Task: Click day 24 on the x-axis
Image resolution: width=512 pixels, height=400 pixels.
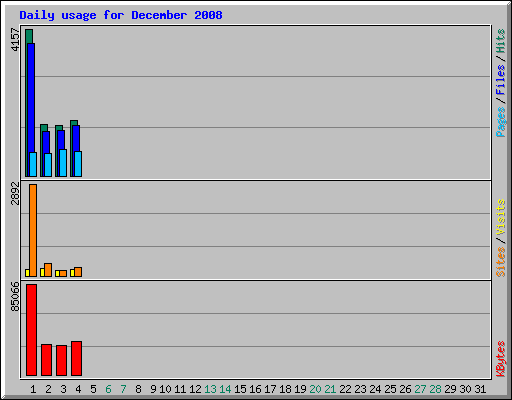Action: tap(375, 389)
